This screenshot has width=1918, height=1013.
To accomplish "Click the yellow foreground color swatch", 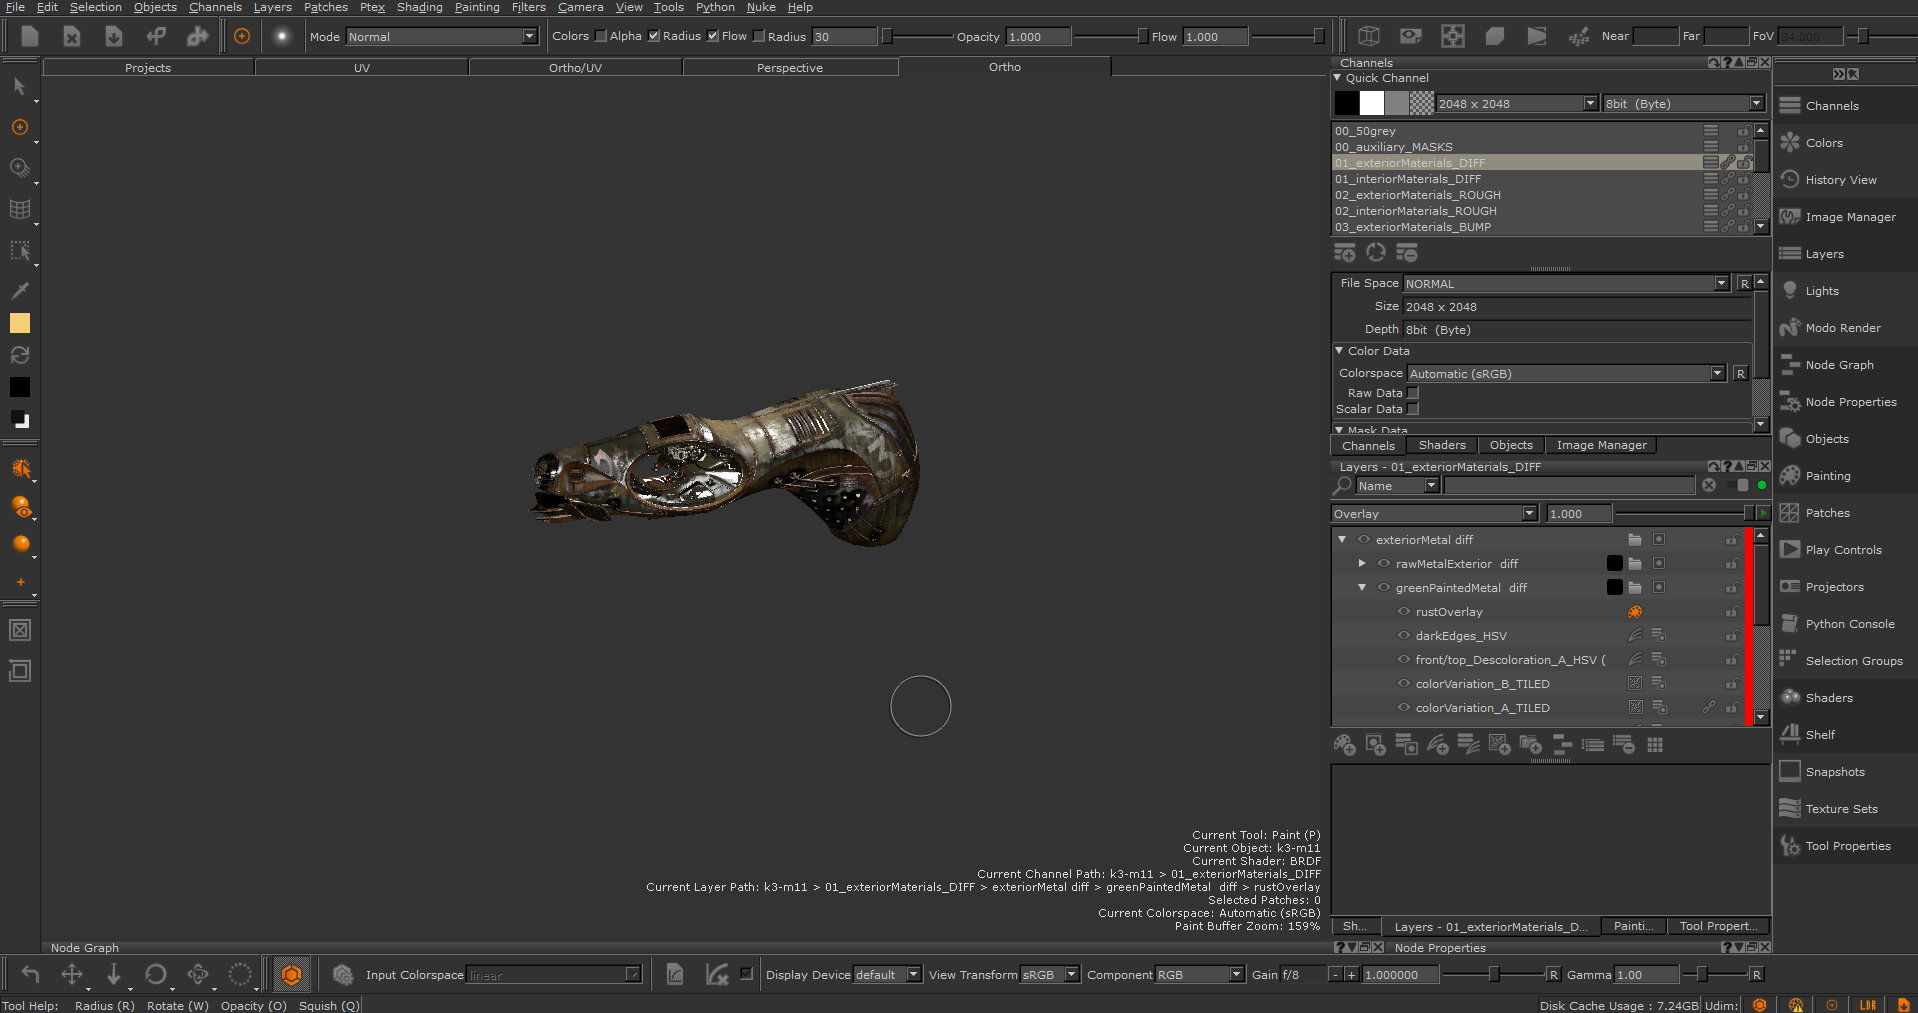I will 20,323.
